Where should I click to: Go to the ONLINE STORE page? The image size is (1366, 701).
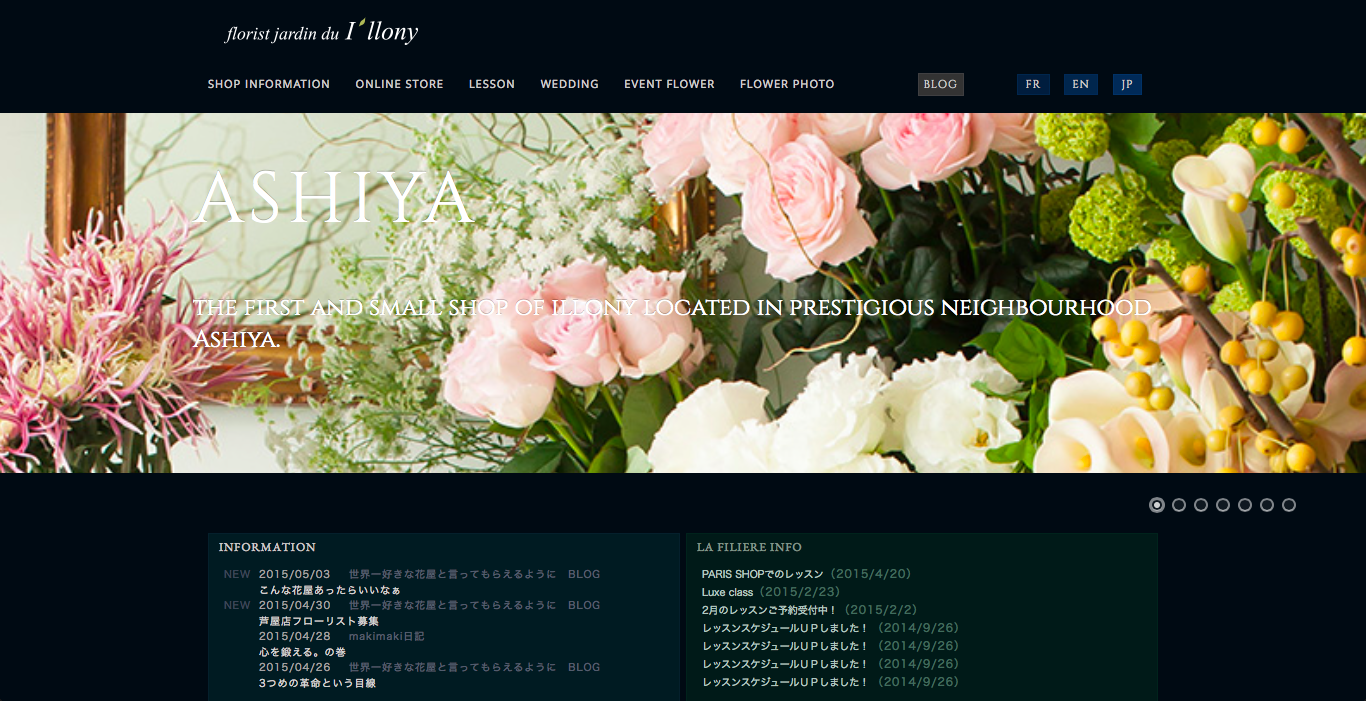tap(399, 84)
